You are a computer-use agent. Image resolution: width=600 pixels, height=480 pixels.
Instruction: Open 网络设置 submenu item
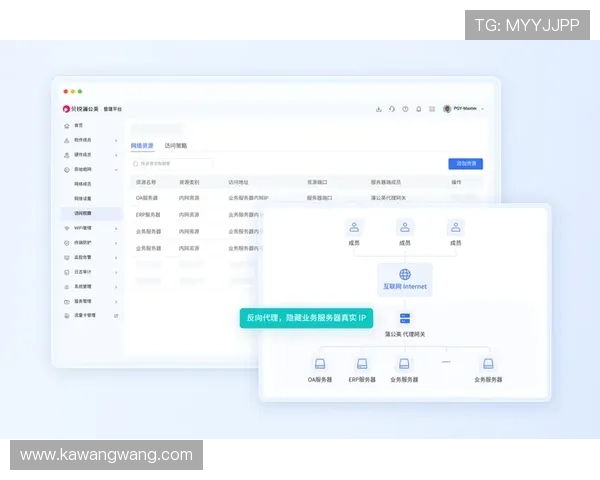[83, 199]
